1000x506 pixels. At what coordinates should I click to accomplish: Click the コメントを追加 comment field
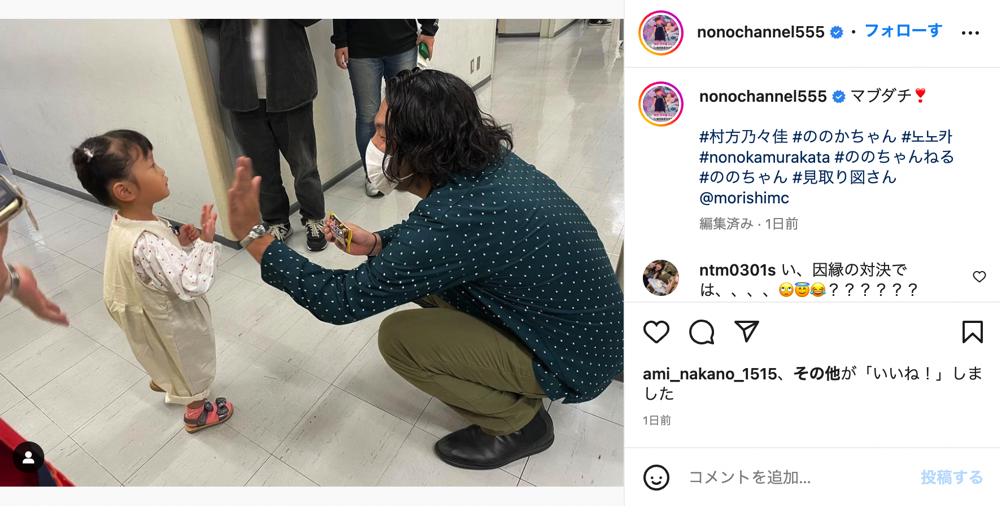point(797,477)
